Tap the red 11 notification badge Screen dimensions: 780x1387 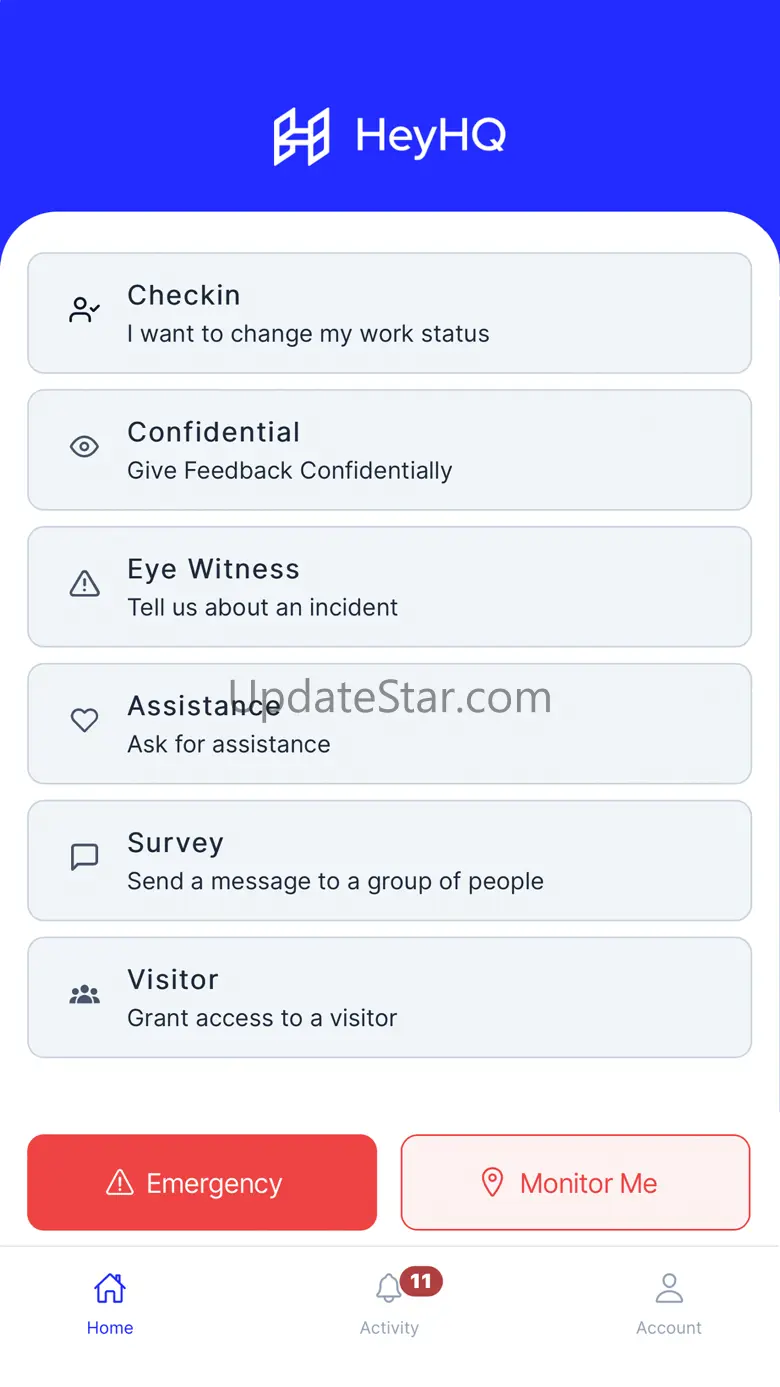click(421, 1281)
